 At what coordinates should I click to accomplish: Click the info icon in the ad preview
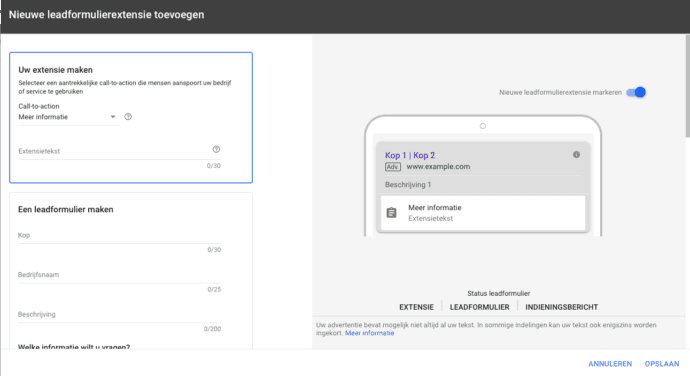[x=576, y=155]
